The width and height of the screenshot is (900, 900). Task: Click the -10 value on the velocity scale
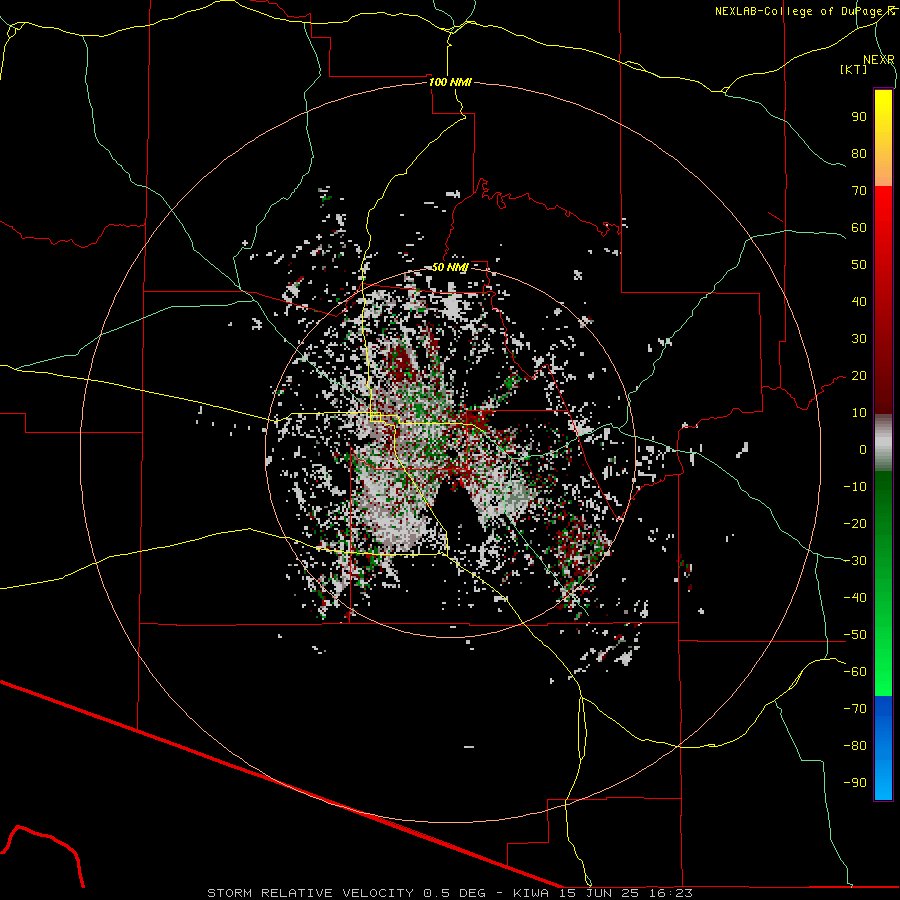(x=855, y=487)
